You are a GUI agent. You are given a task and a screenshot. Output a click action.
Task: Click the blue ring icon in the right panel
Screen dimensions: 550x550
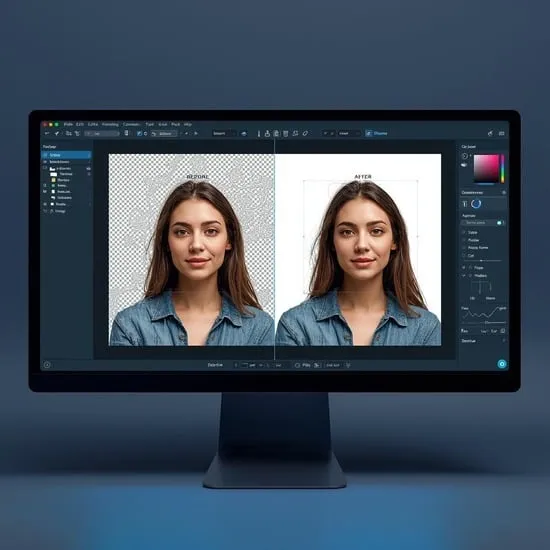476,204
